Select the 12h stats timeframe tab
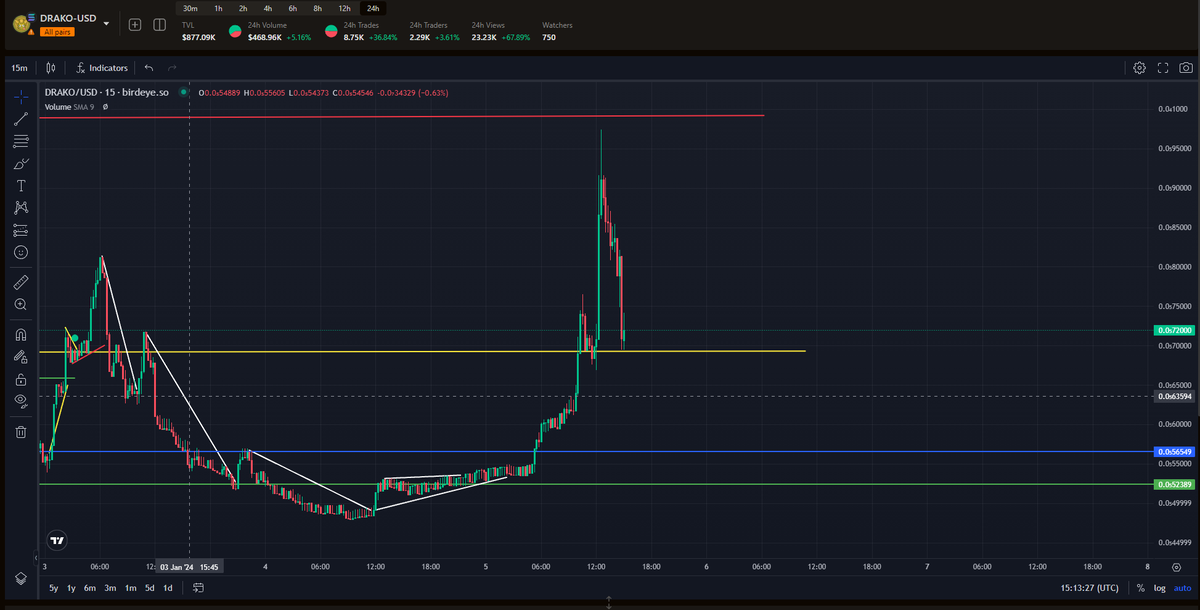1200x610 pixels. point(344,8)
